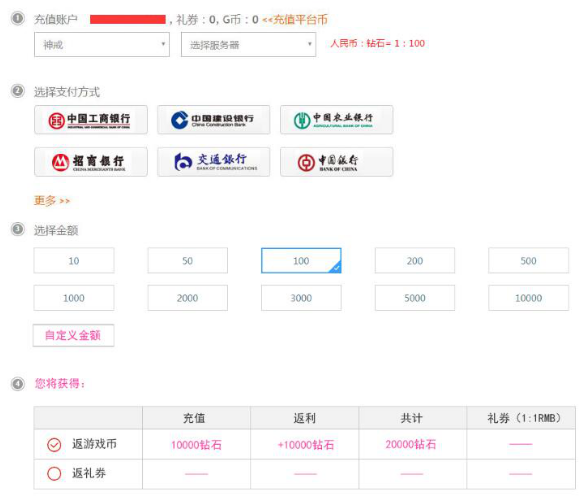Screen dimensions: 586x499
Task: Select 招商银行 Merchants Bank logo
Action: 91,162
